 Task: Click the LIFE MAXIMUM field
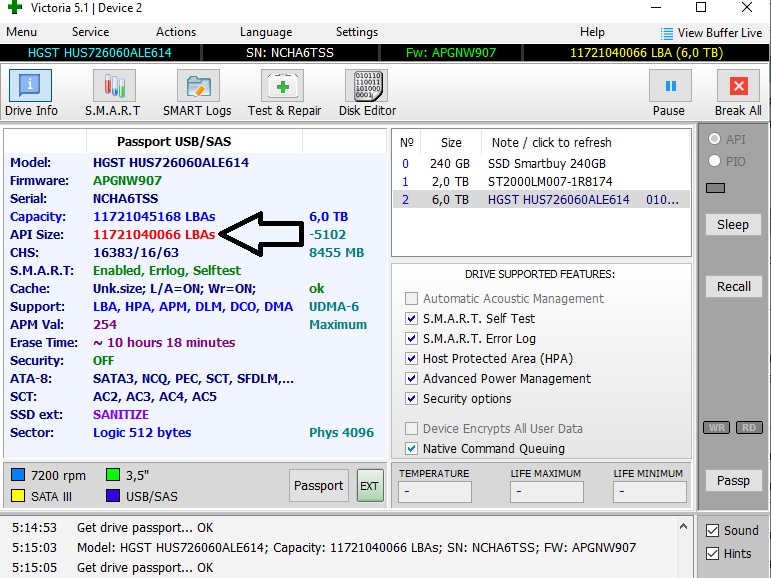click(x=547, y=491)
